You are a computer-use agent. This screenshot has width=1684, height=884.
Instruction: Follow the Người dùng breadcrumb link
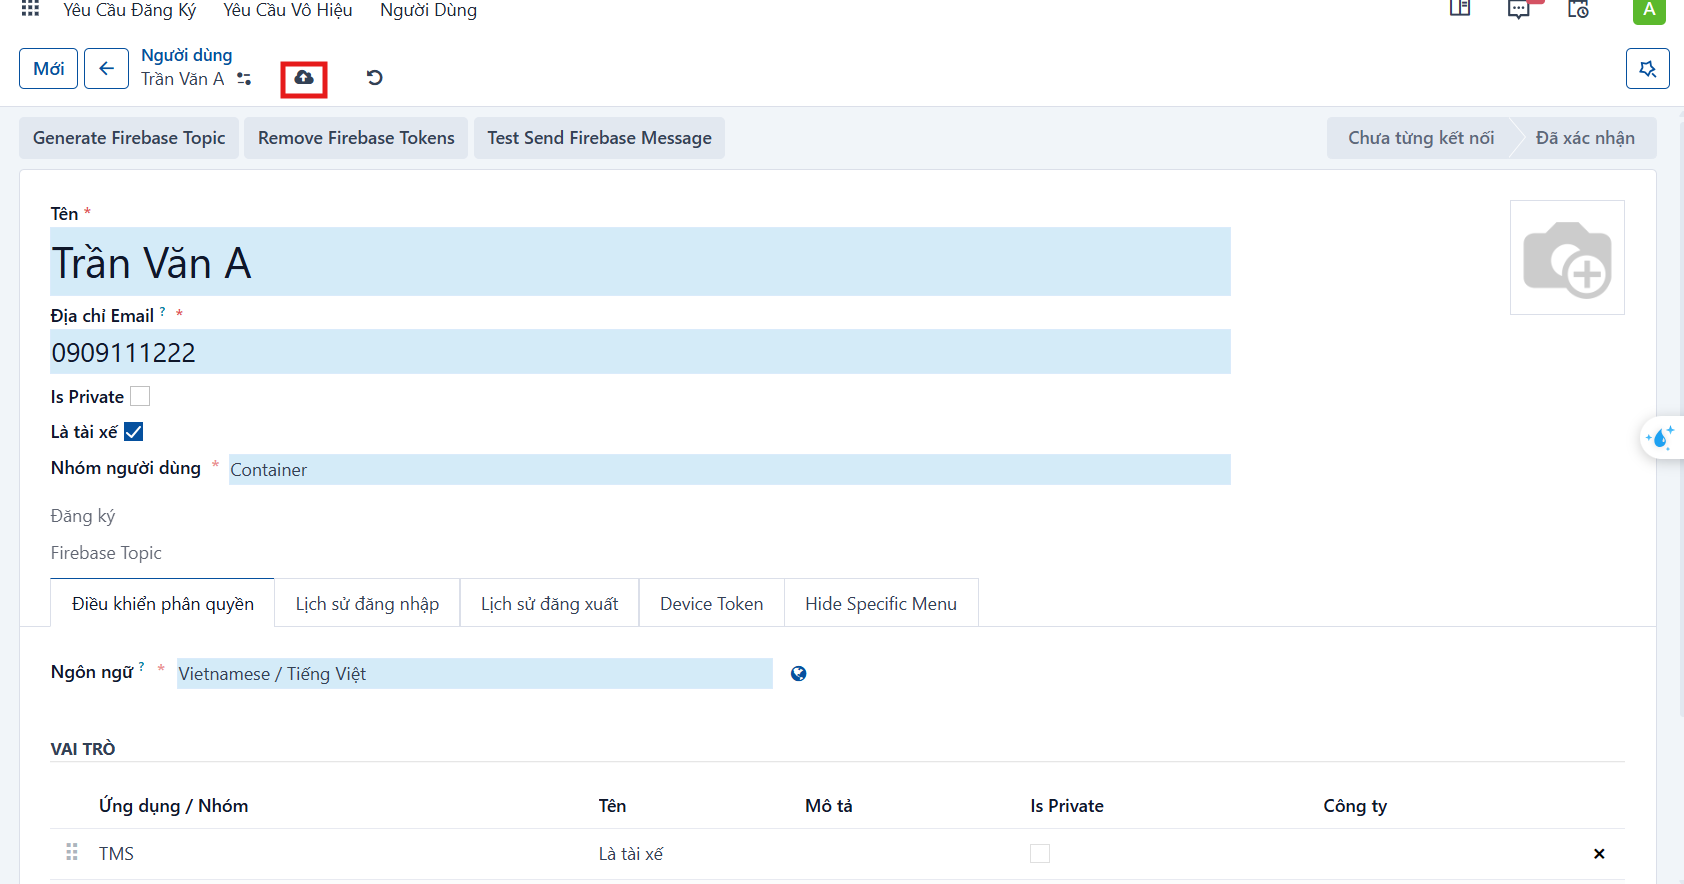point(186,55)
